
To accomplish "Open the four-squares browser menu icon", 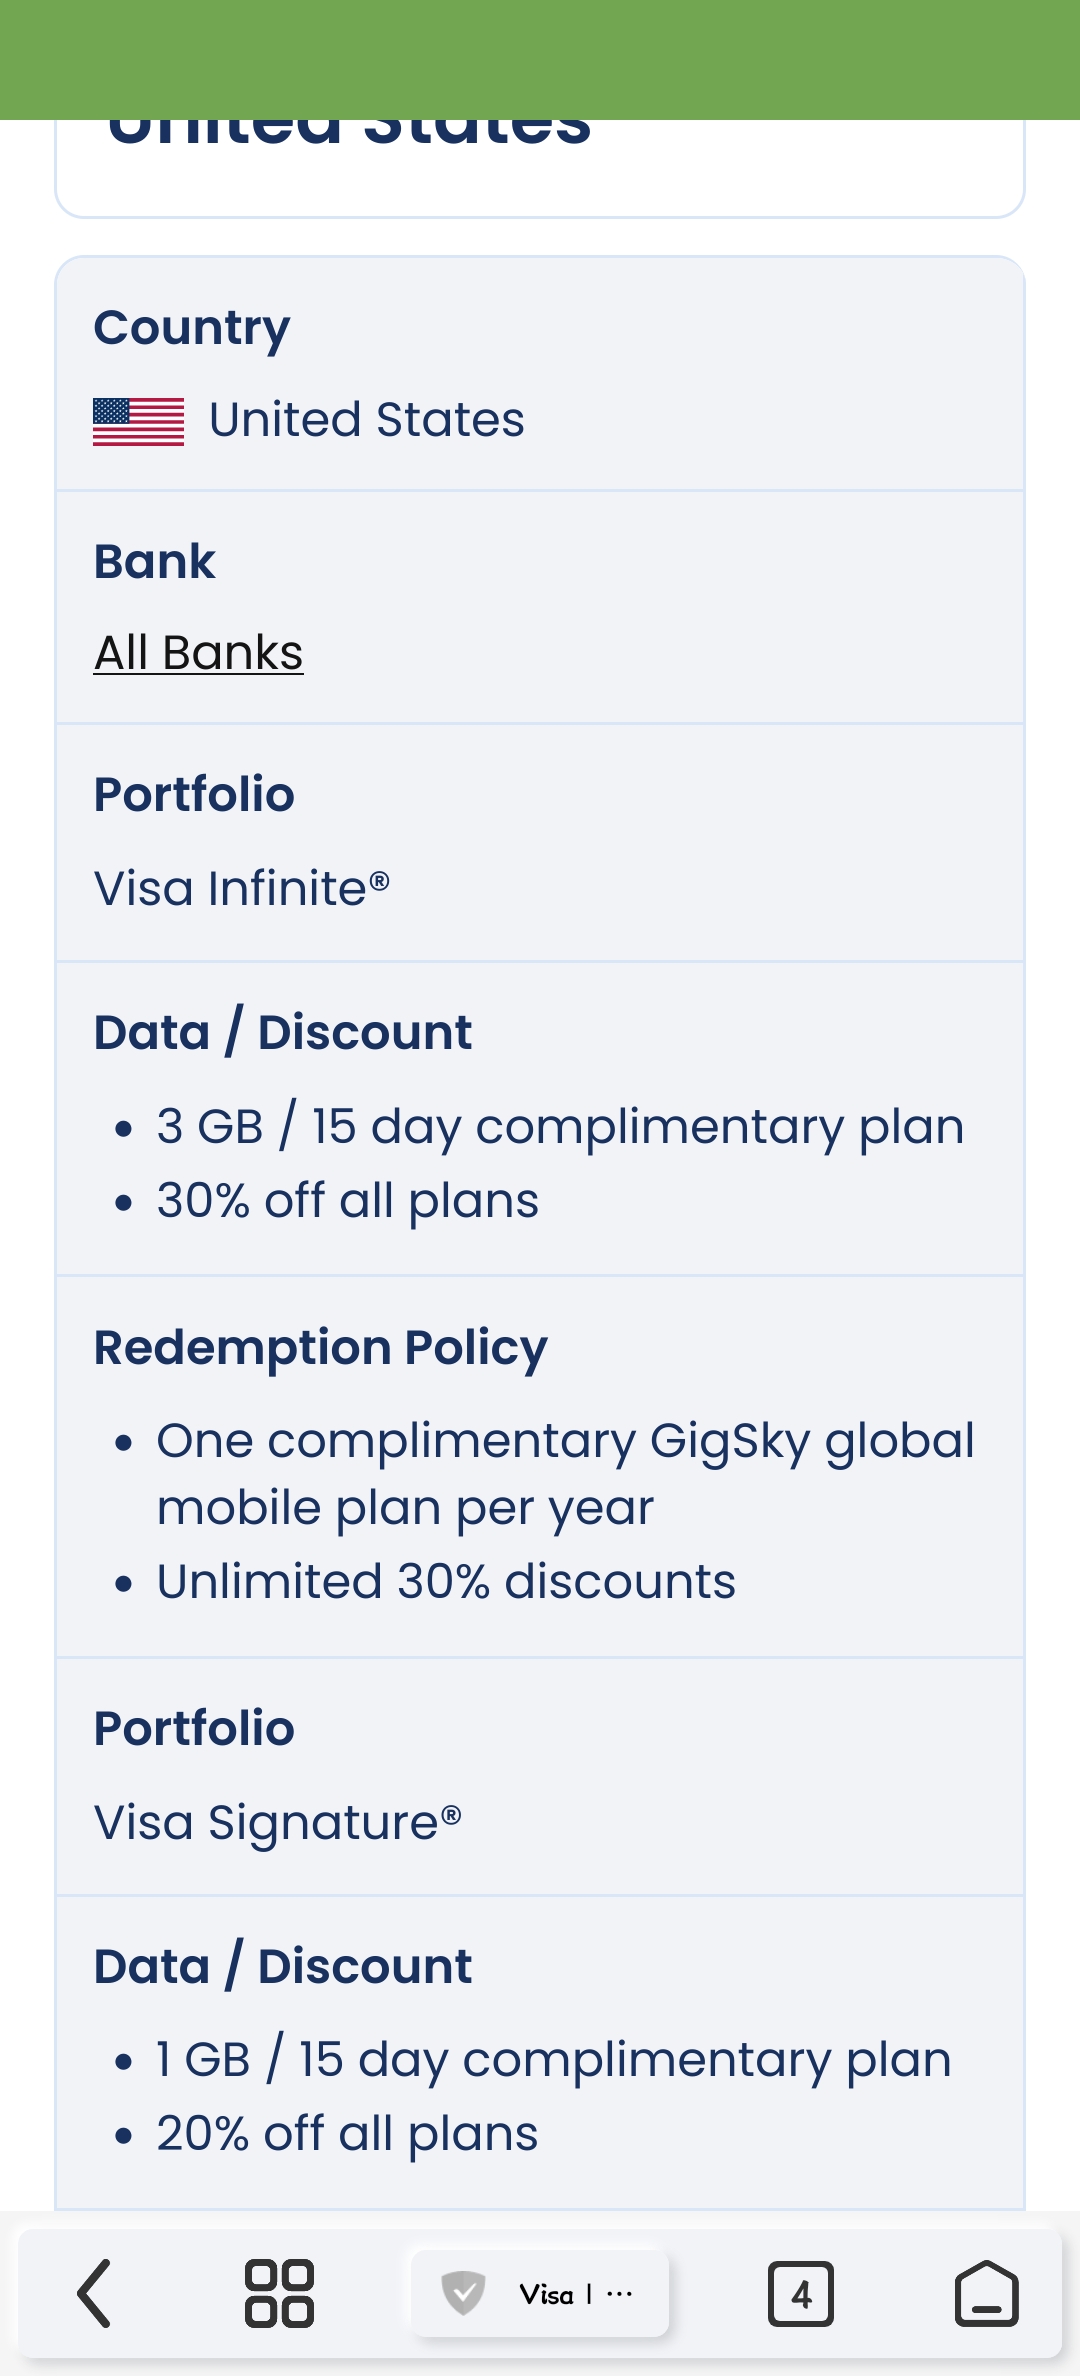I will pyautogui.click(x=279, y=2293).
